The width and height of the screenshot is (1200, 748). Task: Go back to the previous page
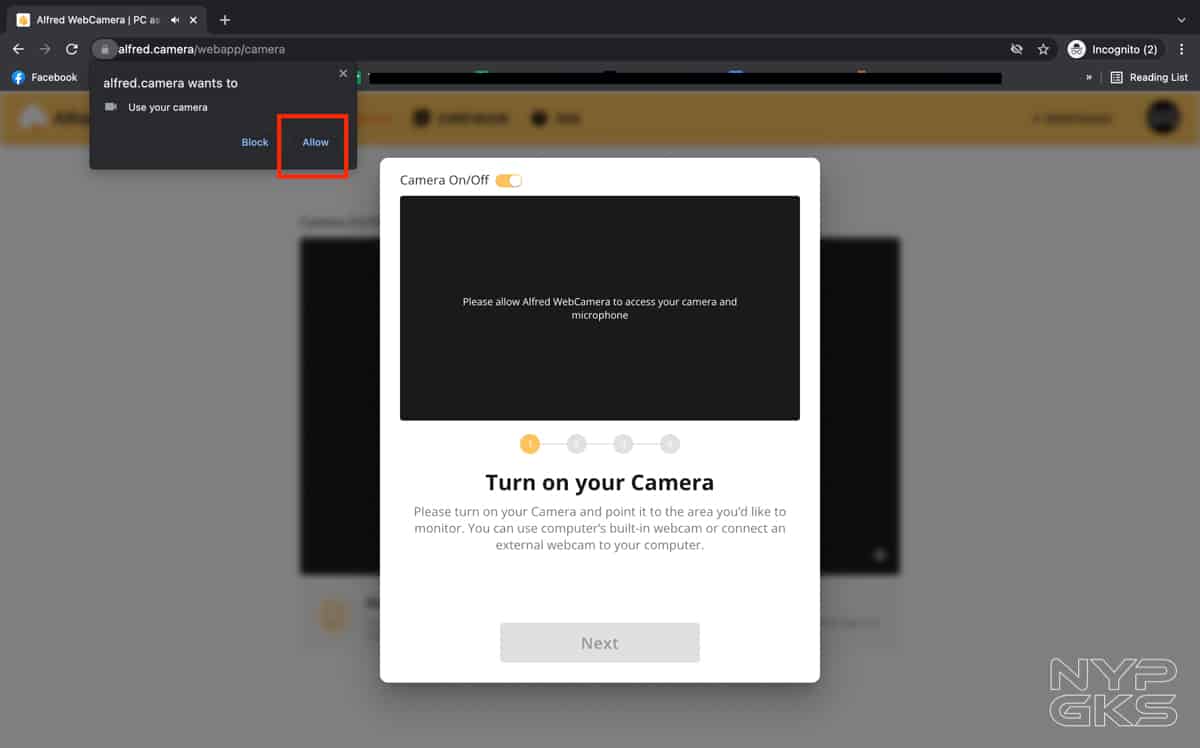click(x=18, y=49)
